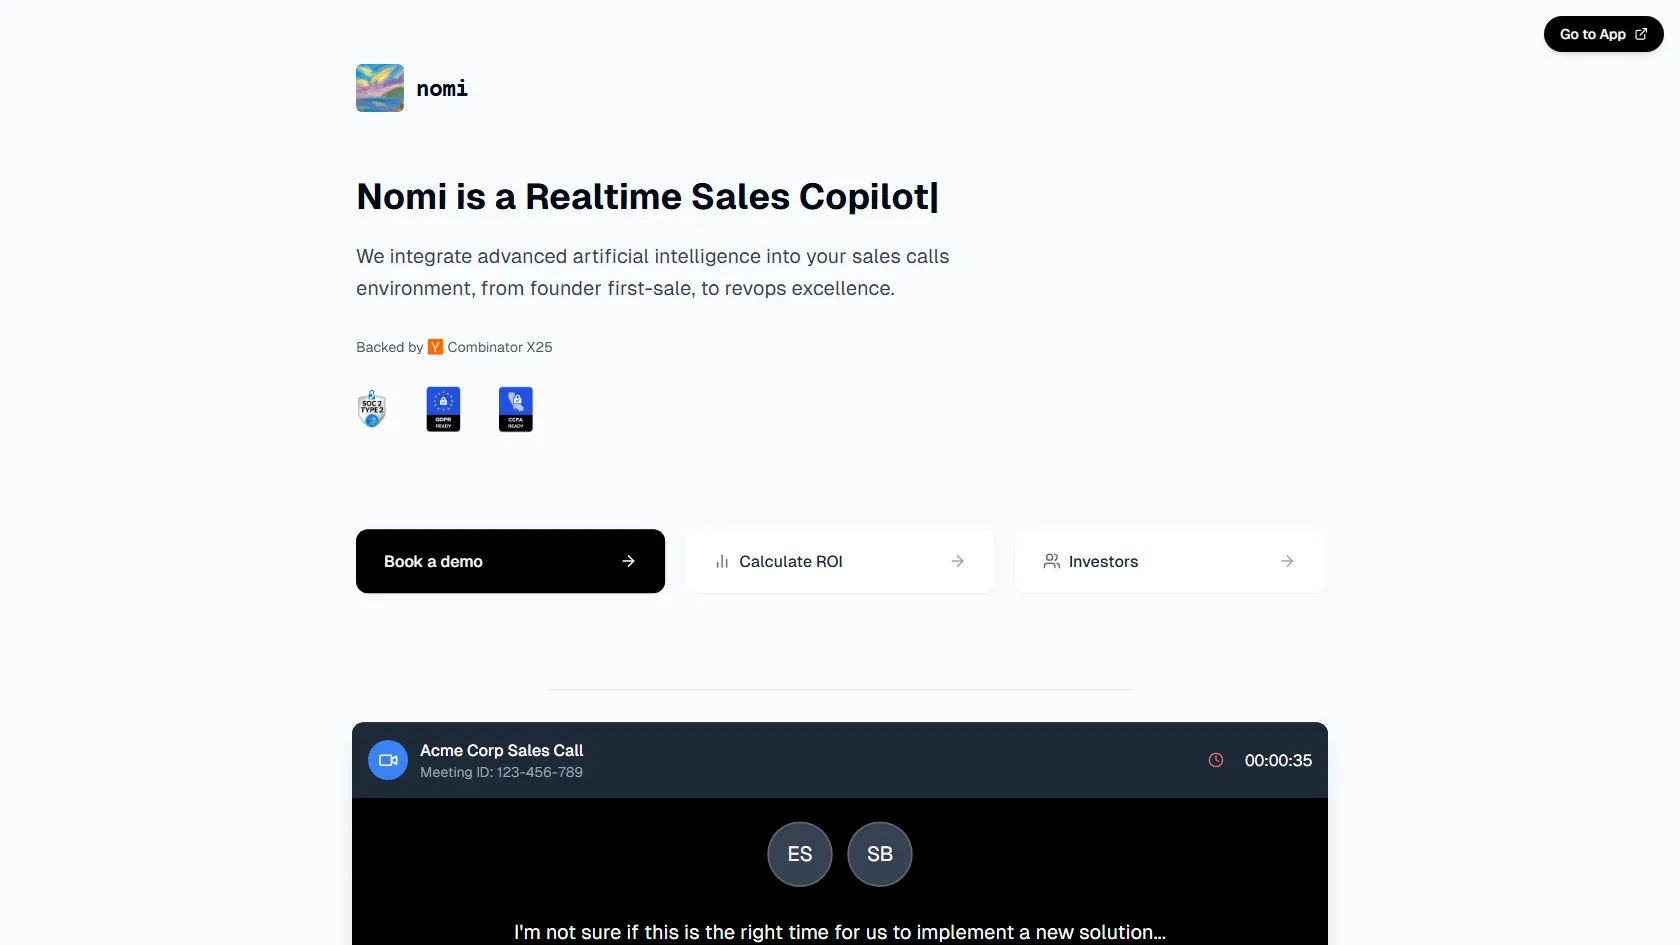This screenshot has height=945, width=1680.
Task: Click Meeting ID: 123-456-789 text
Action: (501, 772)
